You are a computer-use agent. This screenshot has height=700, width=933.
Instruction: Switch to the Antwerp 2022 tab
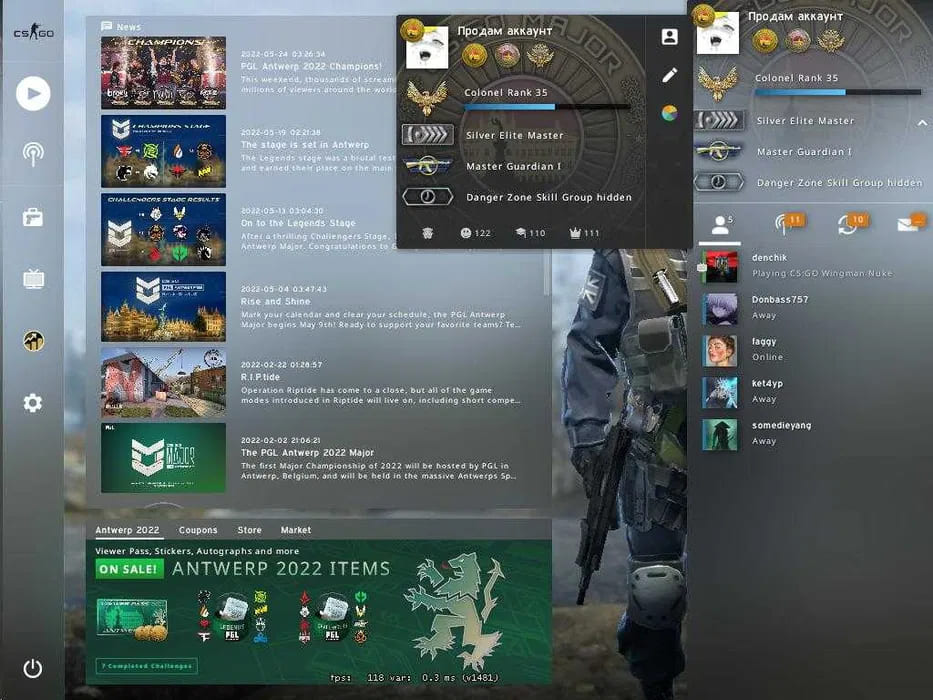coord(127,530)
